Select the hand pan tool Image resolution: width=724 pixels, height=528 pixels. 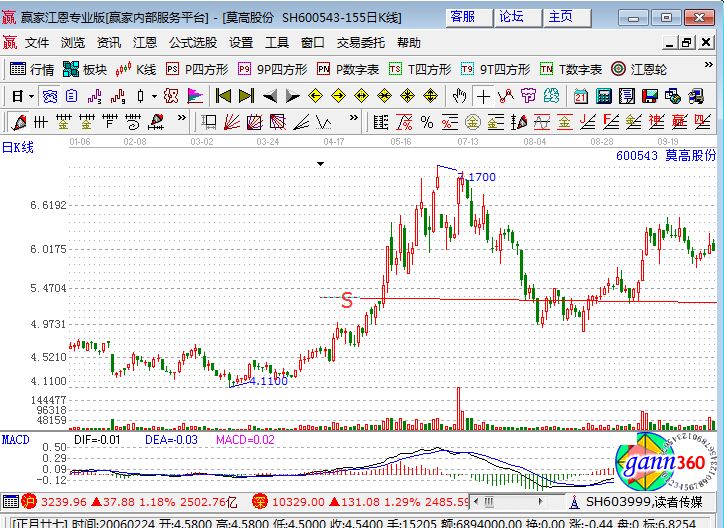(459, 96)
